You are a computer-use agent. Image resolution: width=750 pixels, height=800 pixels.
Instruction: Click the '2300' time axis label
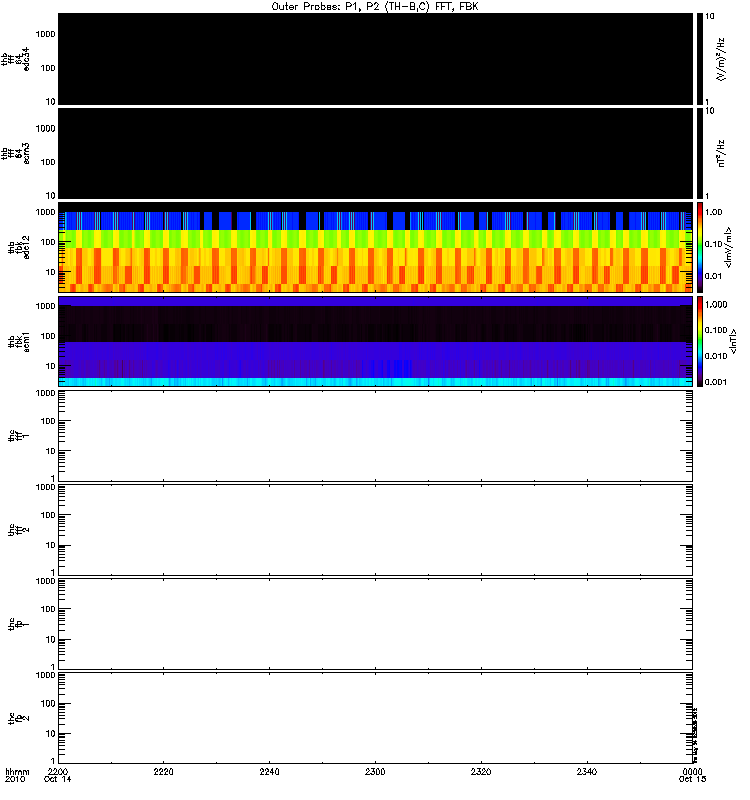tap(375, 771)
